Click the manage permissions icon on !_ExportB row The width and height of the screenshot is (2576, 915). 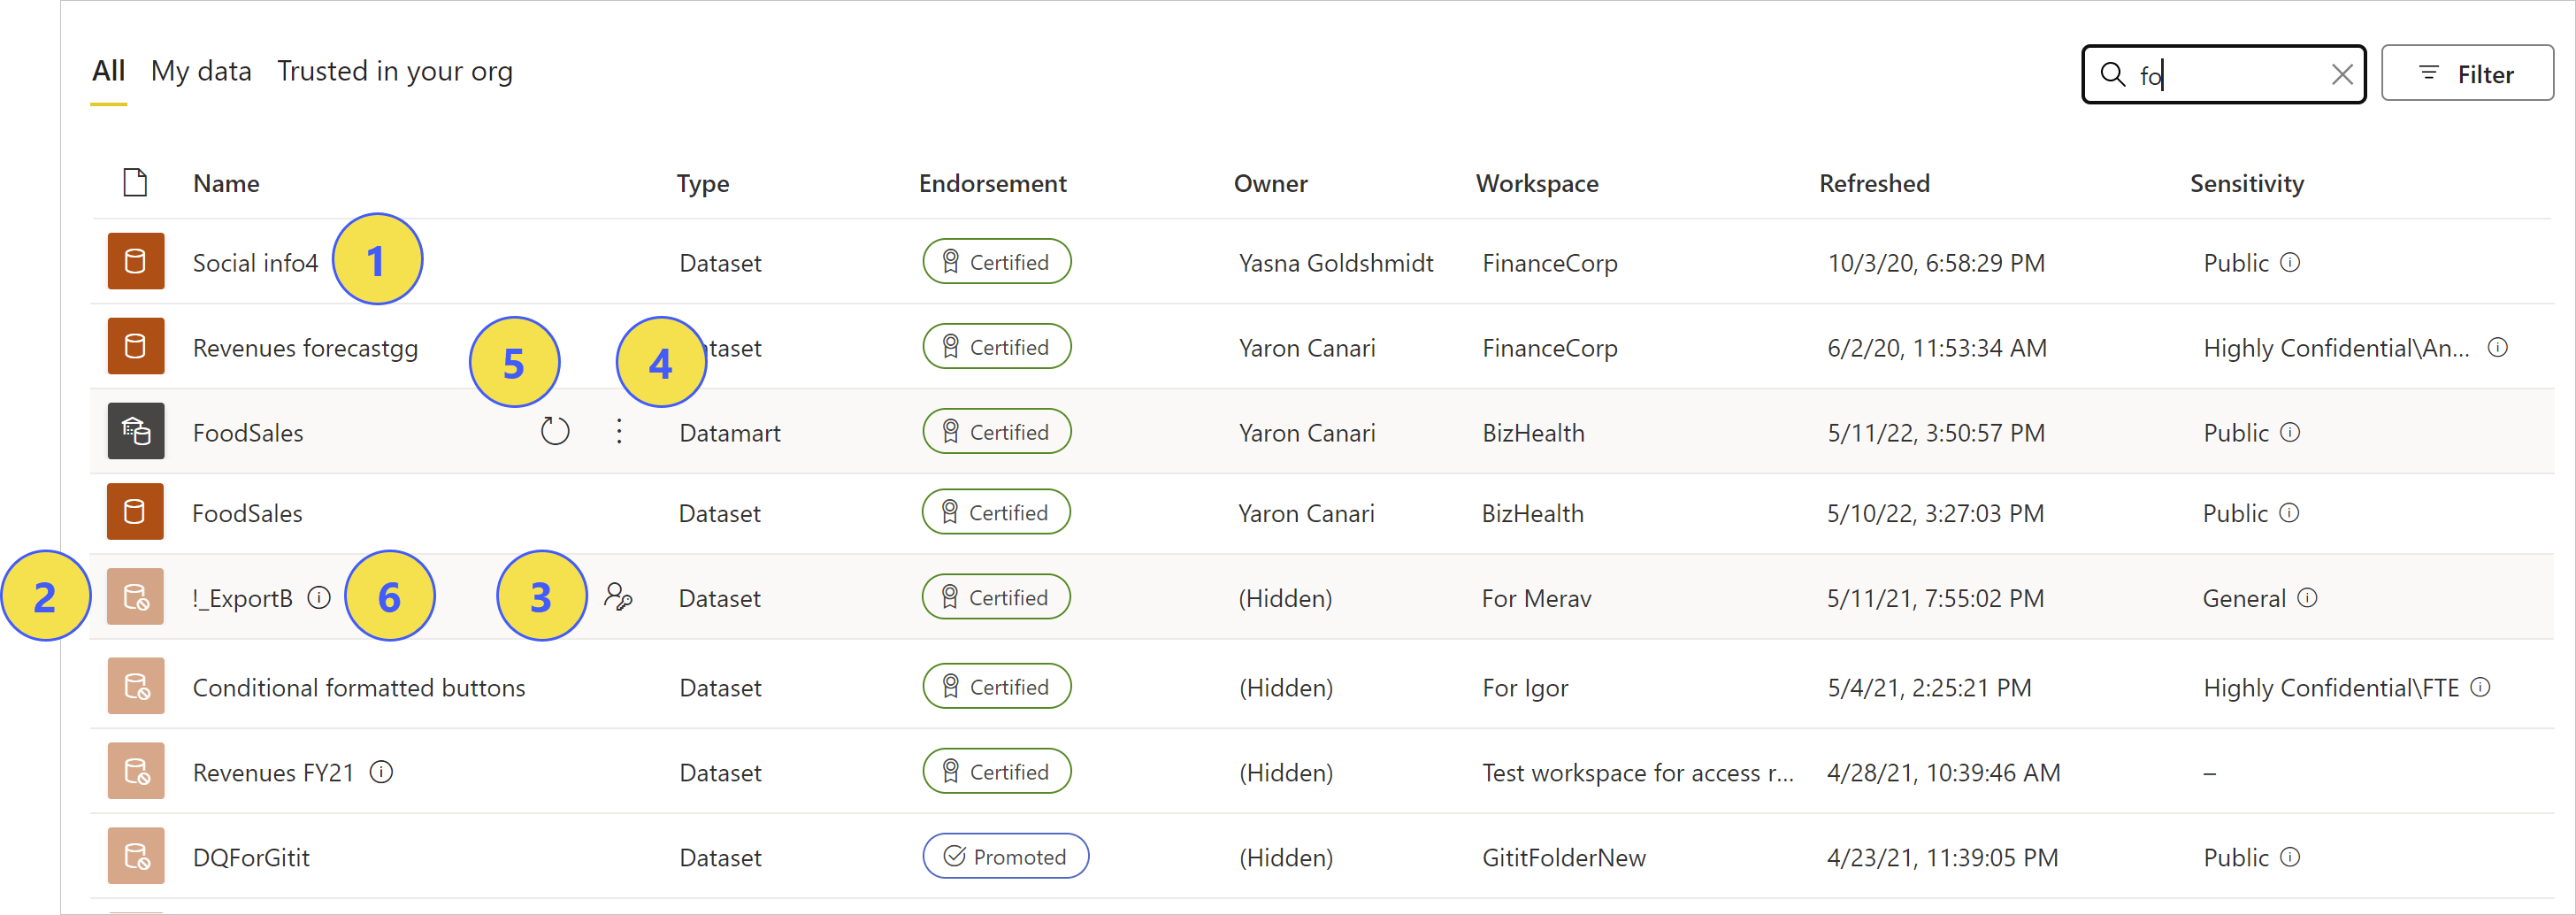coord(620,598)
